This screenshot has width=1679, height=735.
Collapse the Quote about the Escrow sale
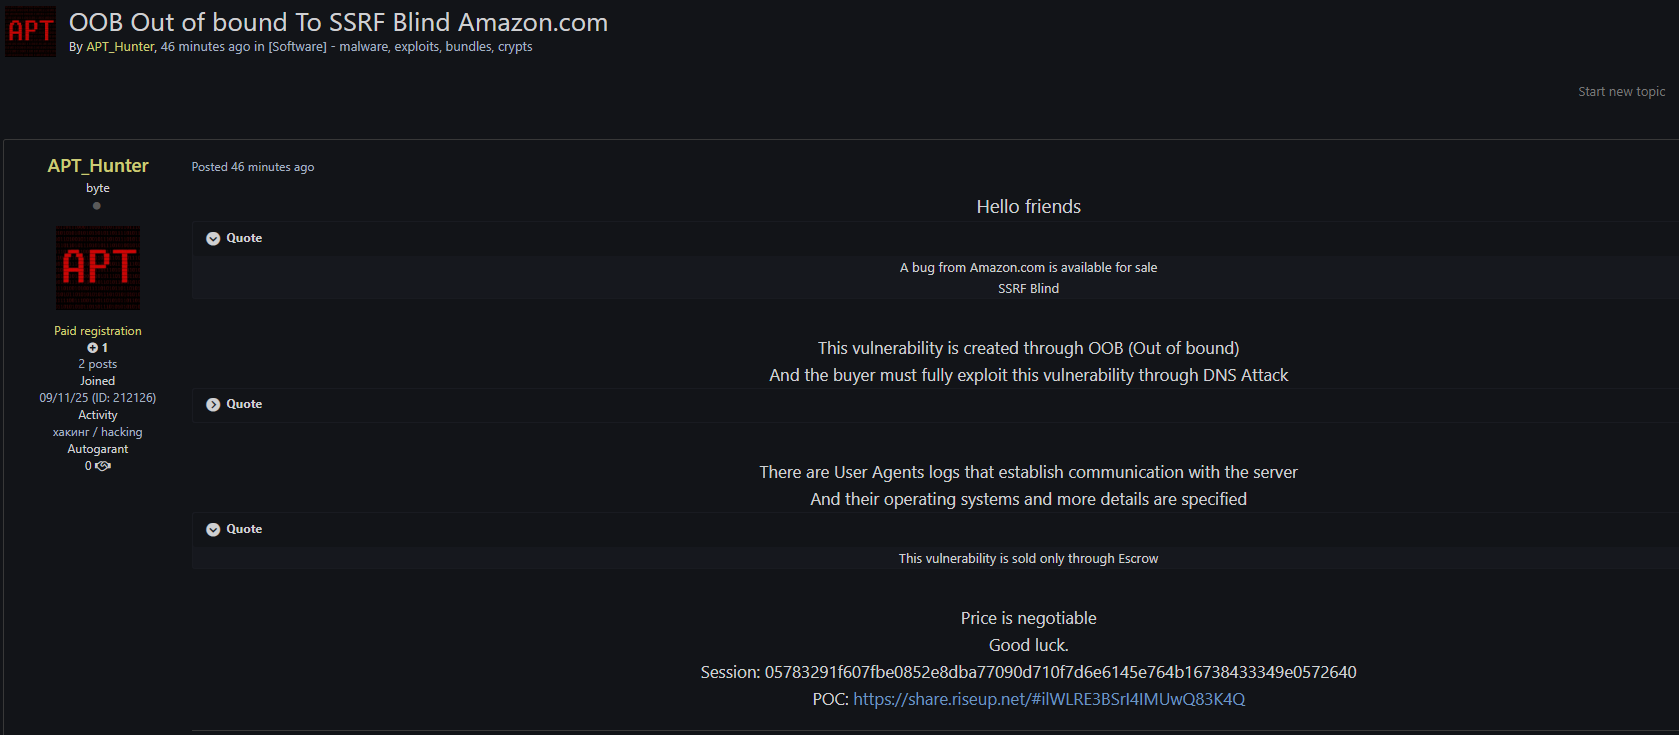tap(213, 529)
